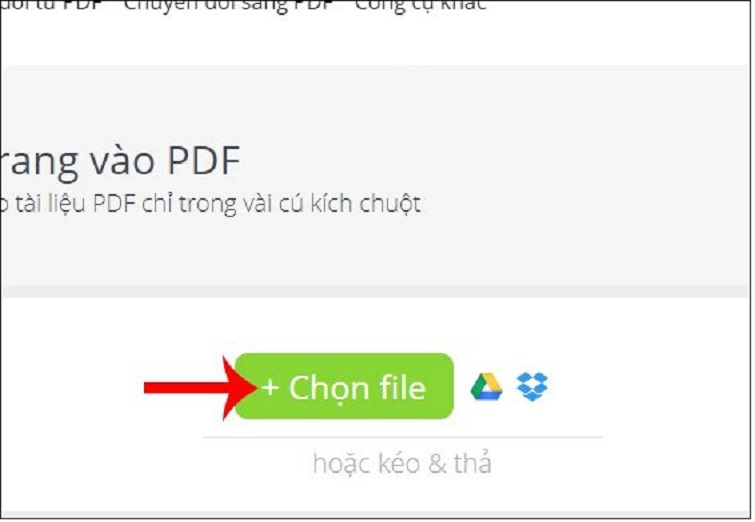Image resolution: width=755 pixels, height=522 pixels.
Task: Click the gray strip under the title banner
Action: pos(375,291)
